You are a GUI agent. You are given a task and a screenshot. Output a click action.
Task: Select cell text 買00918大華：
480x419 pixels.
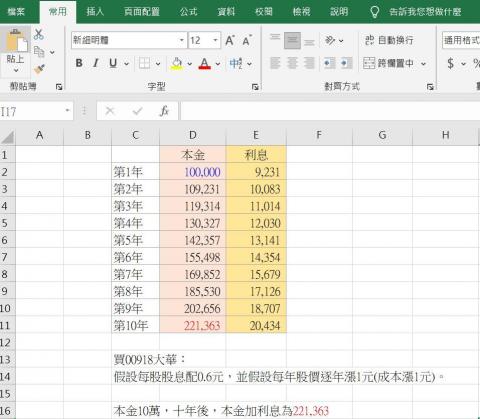click(149, 359)
